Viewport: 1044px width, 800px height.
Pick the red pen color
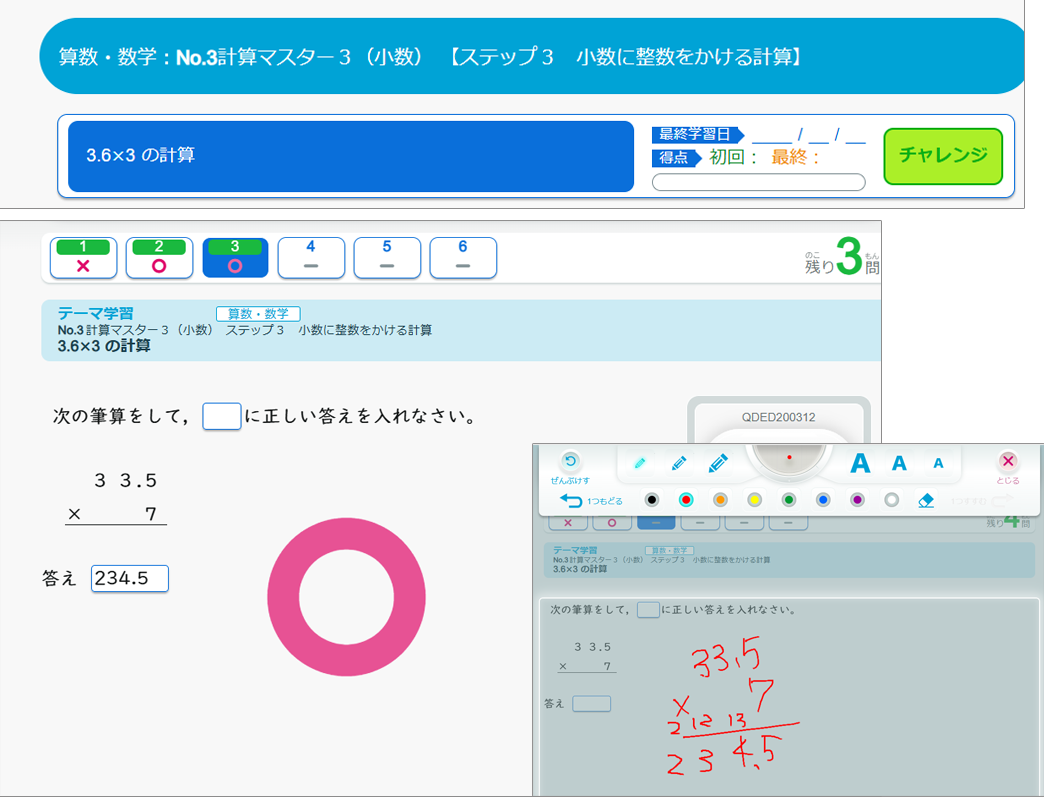pyautogui.click(x=686, y=500)
